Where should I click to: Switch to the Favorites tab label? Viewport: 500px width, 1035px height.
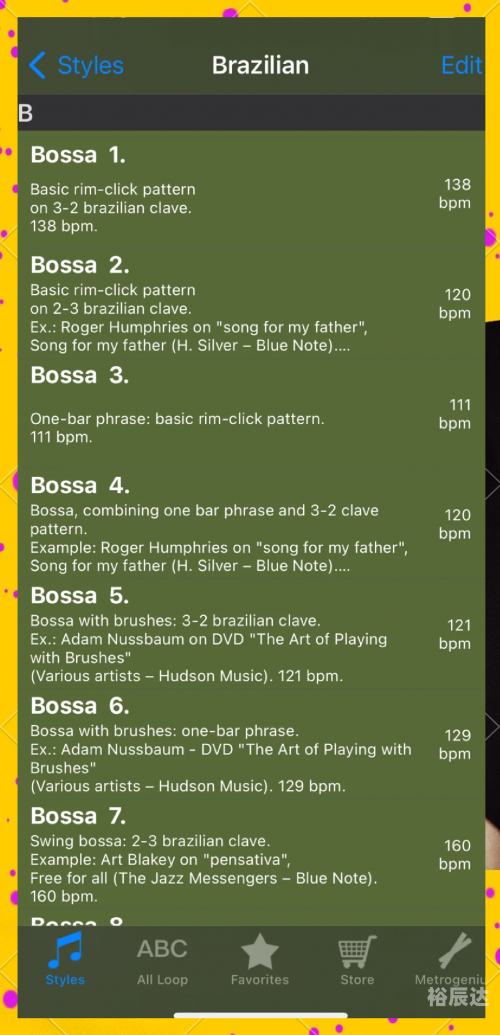(x=260, y=980)
